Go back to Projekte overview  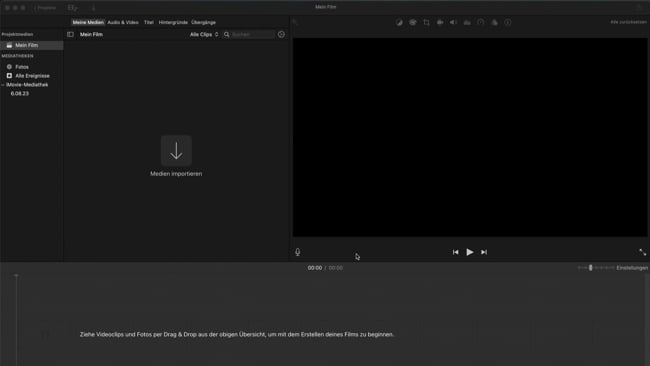coord(45,8)
